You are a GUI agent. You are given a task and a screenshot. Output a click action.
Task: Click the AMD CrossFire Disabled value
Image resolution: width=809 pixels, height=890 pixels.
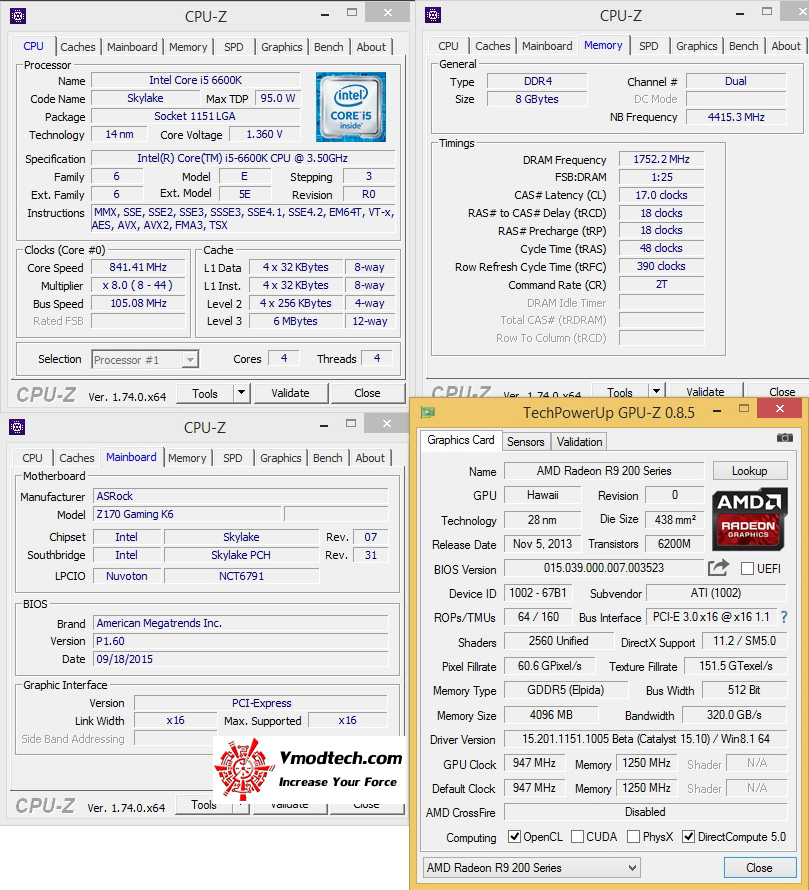(645, 812)
